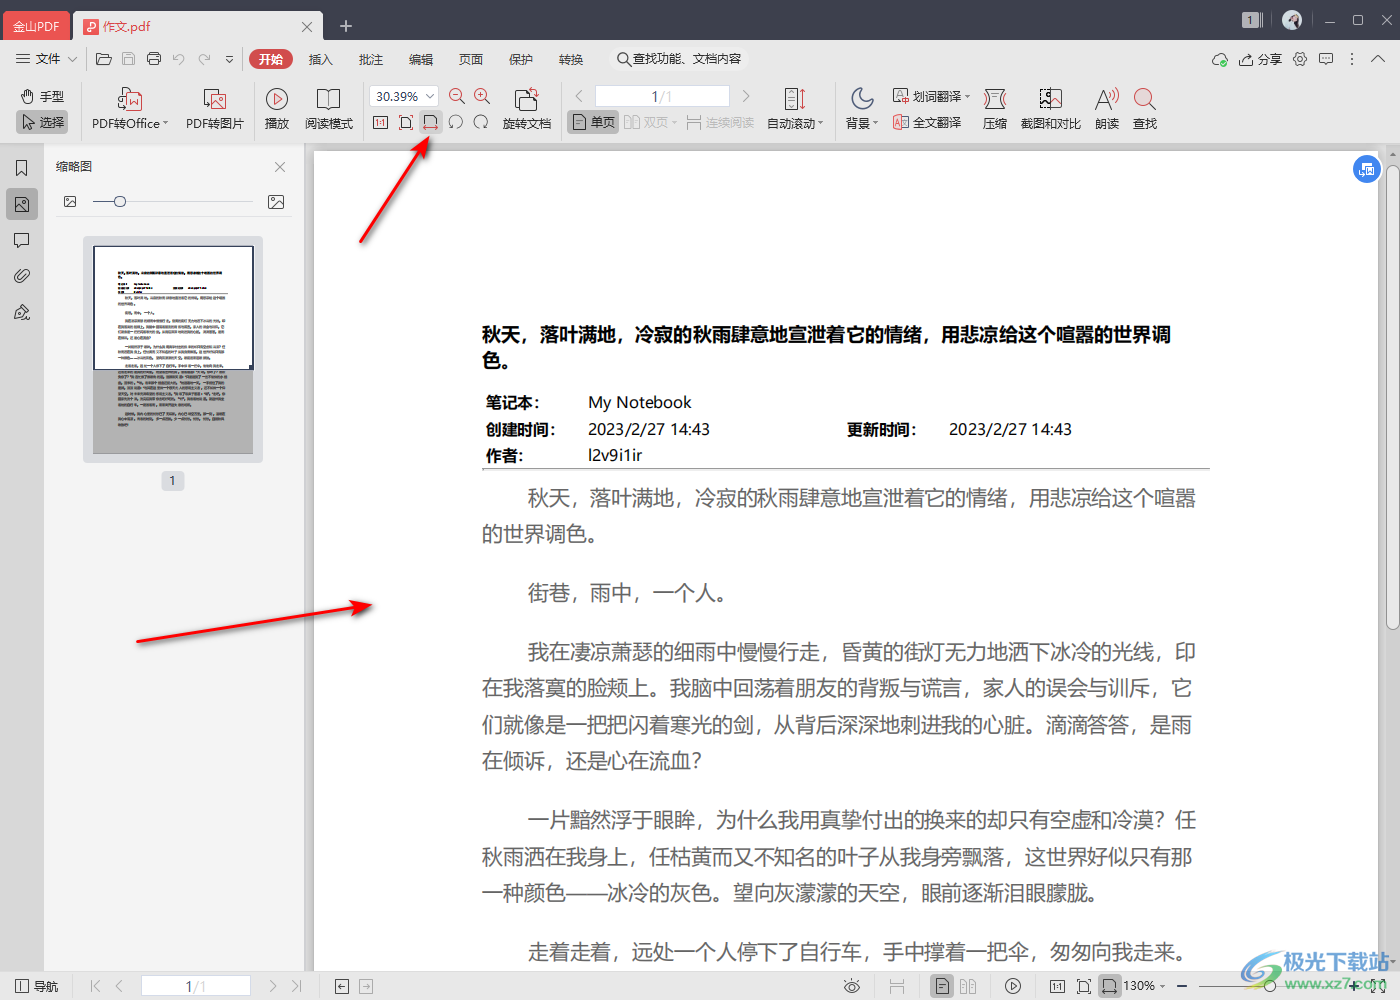Screen dimensions: 1400x1000
Task: Toggle eye protection mode icon
Action: point(852,986)
